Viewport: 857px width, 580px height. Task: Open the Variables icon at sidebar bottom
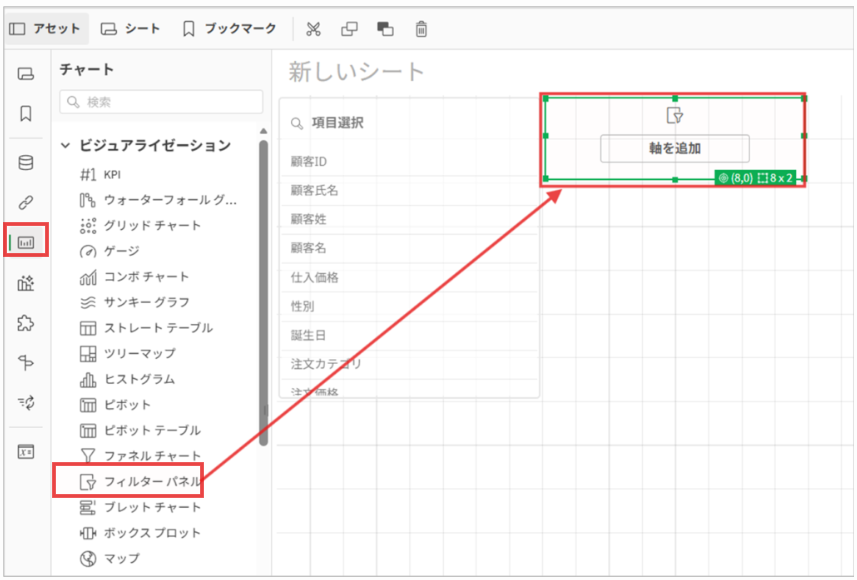tap(26, 451)
